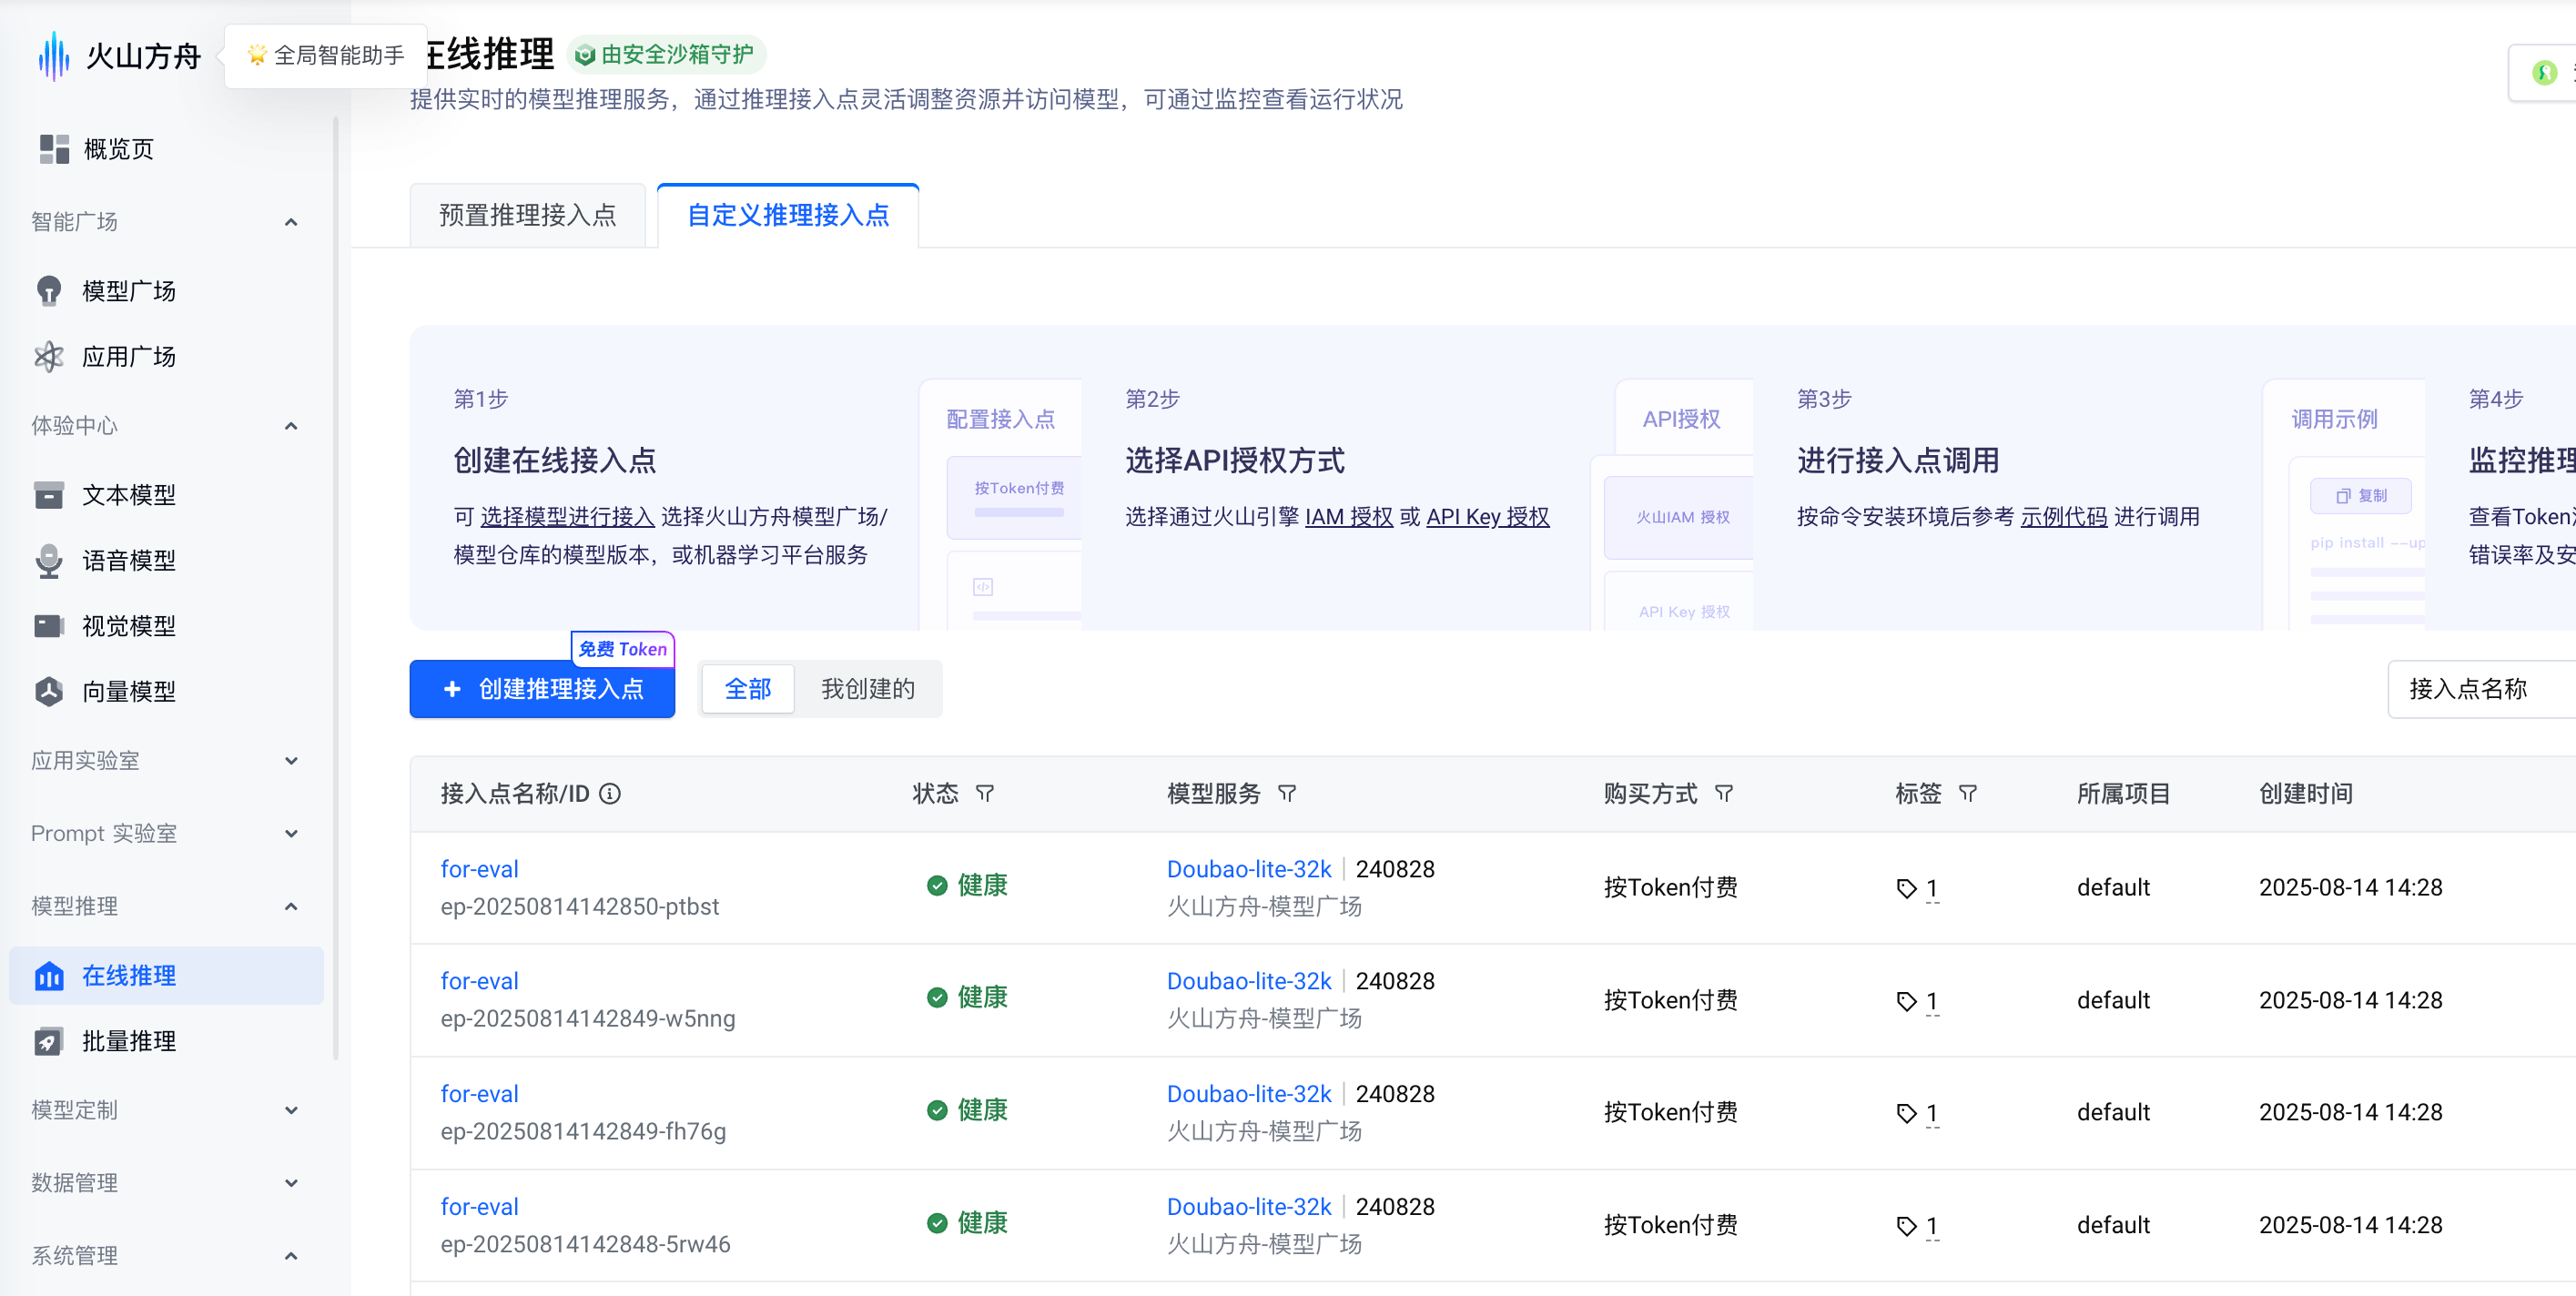Switch list filter to 我创建的
The width and height of the screenshot is (2576, 1296).
click(867, 689)
